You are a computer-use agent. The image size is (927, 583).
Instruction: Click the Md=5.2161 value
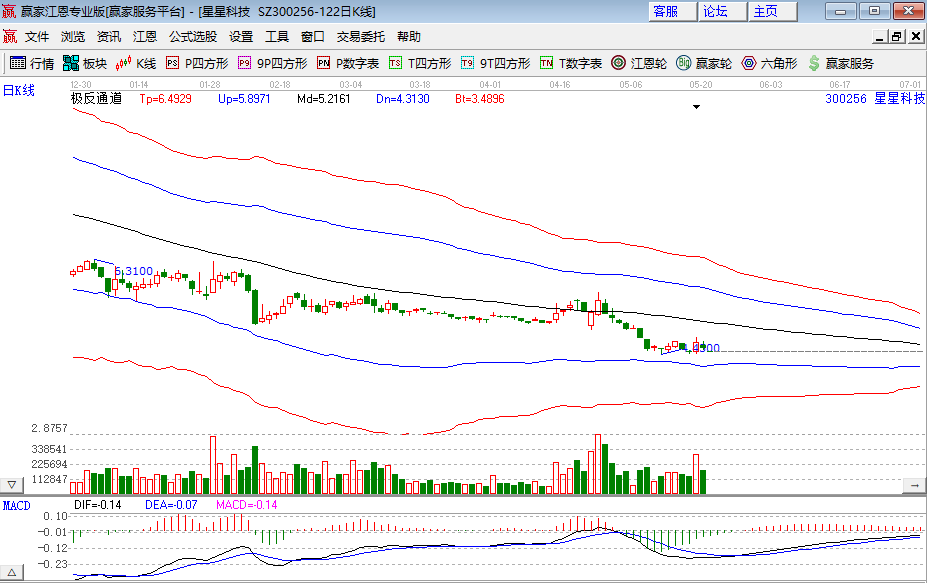323,99
